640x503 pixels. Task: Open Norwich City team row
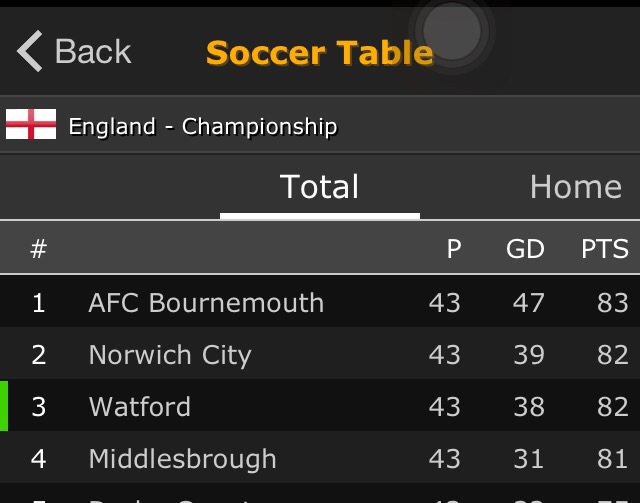point(170,354)
